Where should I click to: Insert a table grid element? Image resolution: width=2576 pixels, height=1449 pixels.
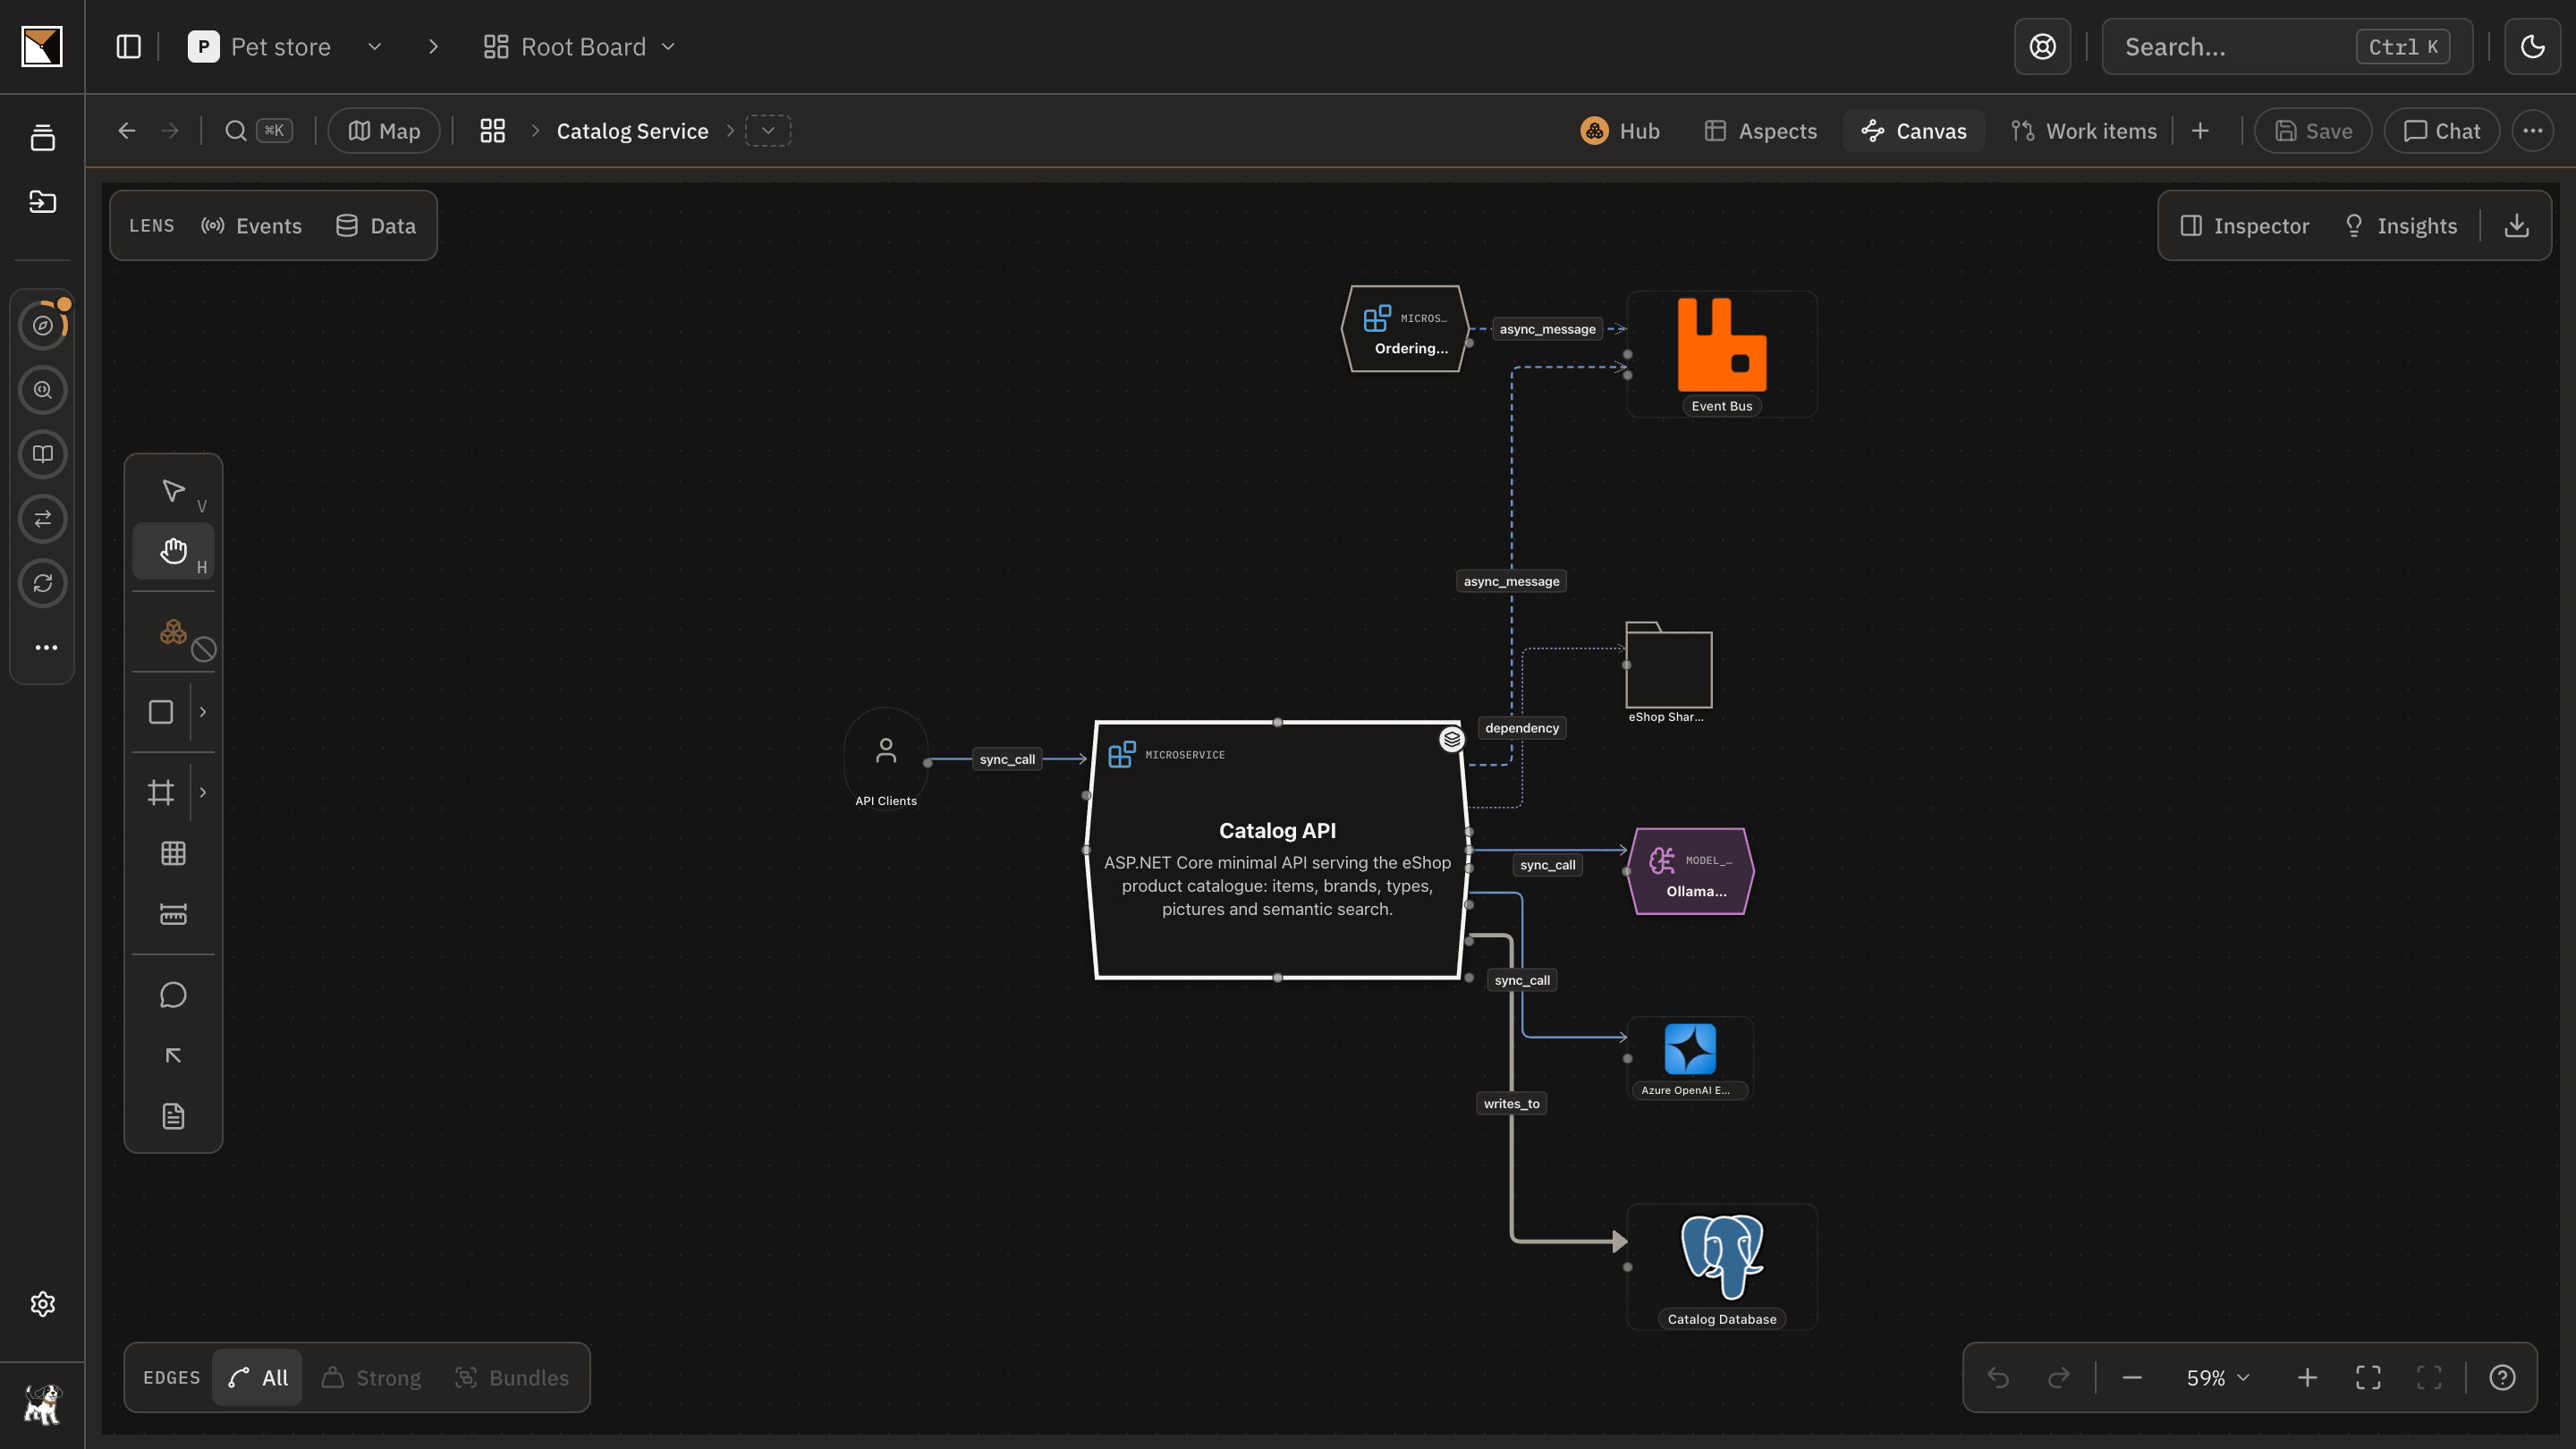[173, 853]
